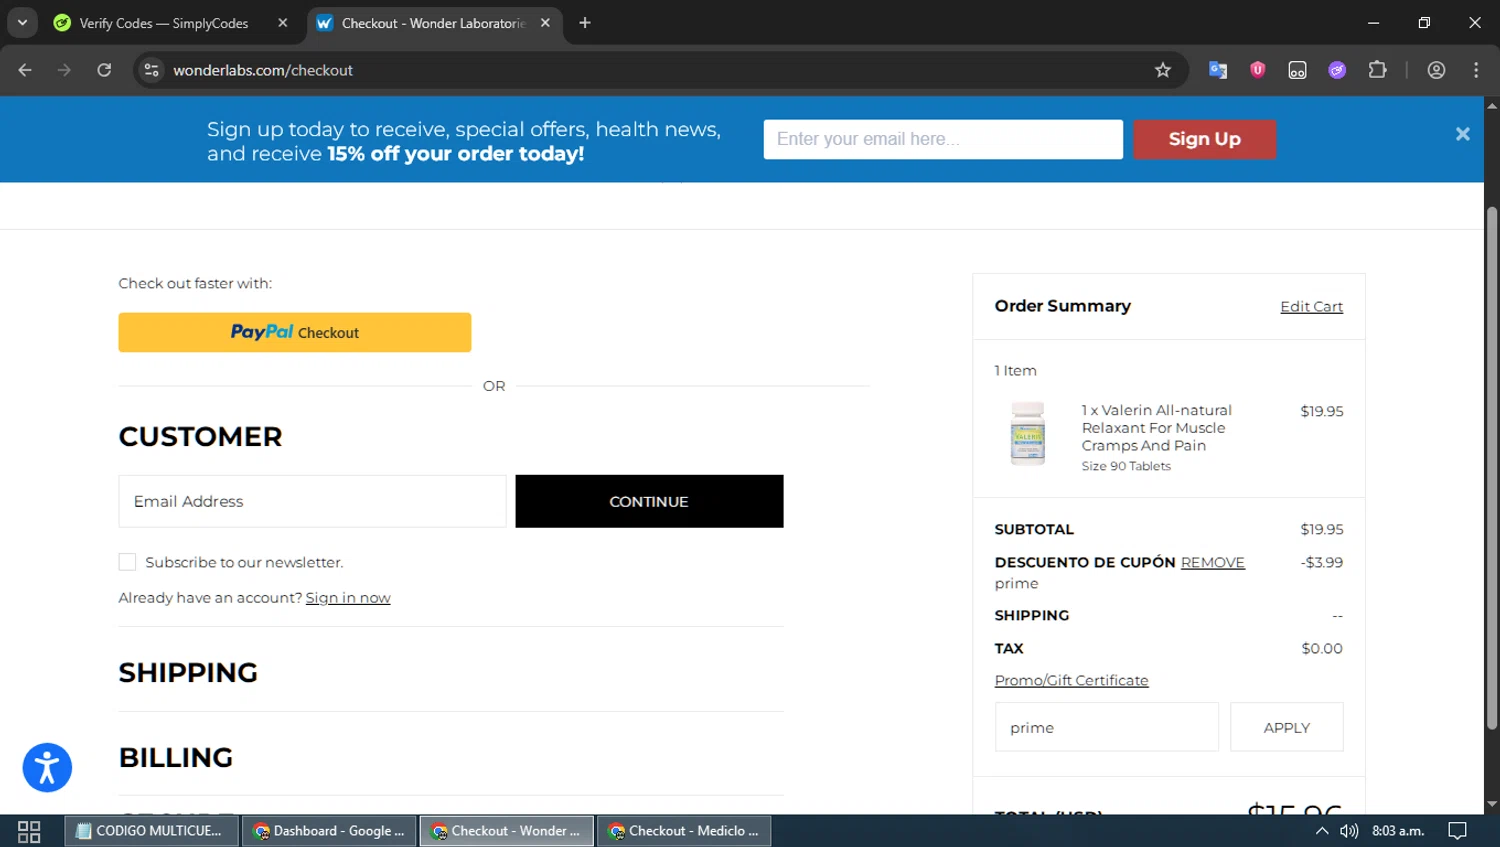Click REMOVE next to coupon discount

point(1212,562)
